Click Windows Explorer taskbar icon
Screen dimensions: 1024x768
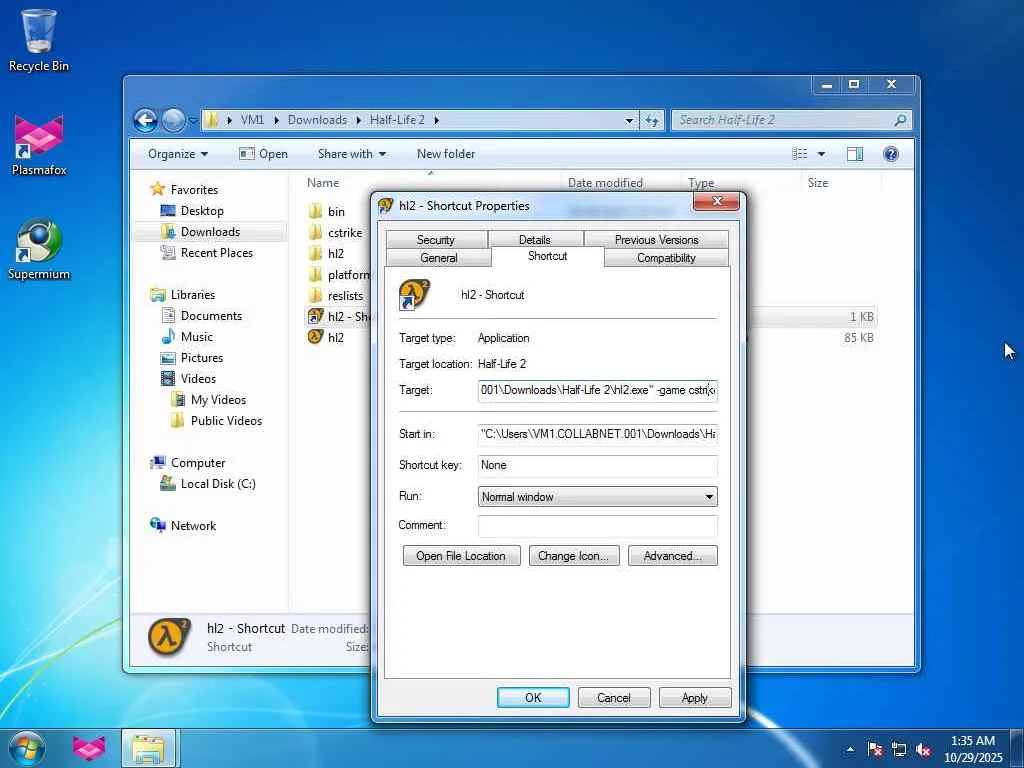click(148, 749)
